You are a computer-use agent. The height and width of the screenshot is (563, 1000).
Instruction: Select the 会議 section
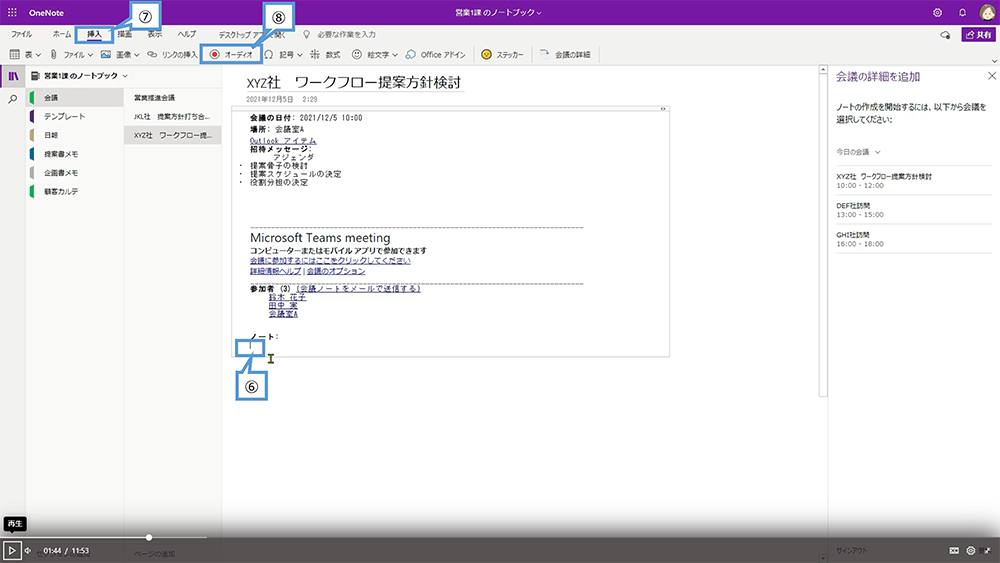coord(75,98)
